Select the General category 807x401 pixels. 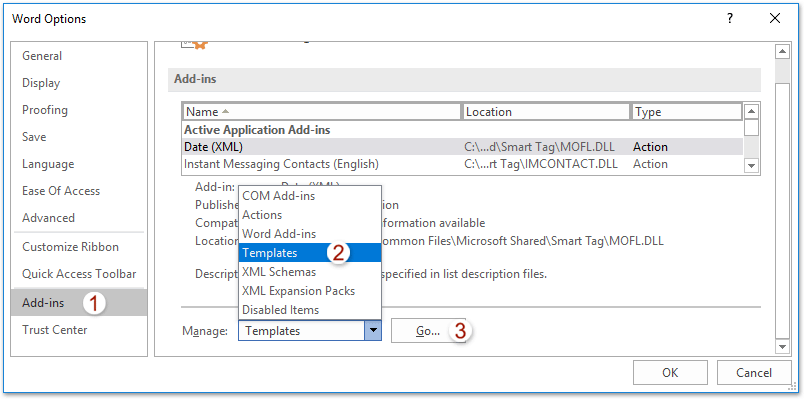point(42,56)
